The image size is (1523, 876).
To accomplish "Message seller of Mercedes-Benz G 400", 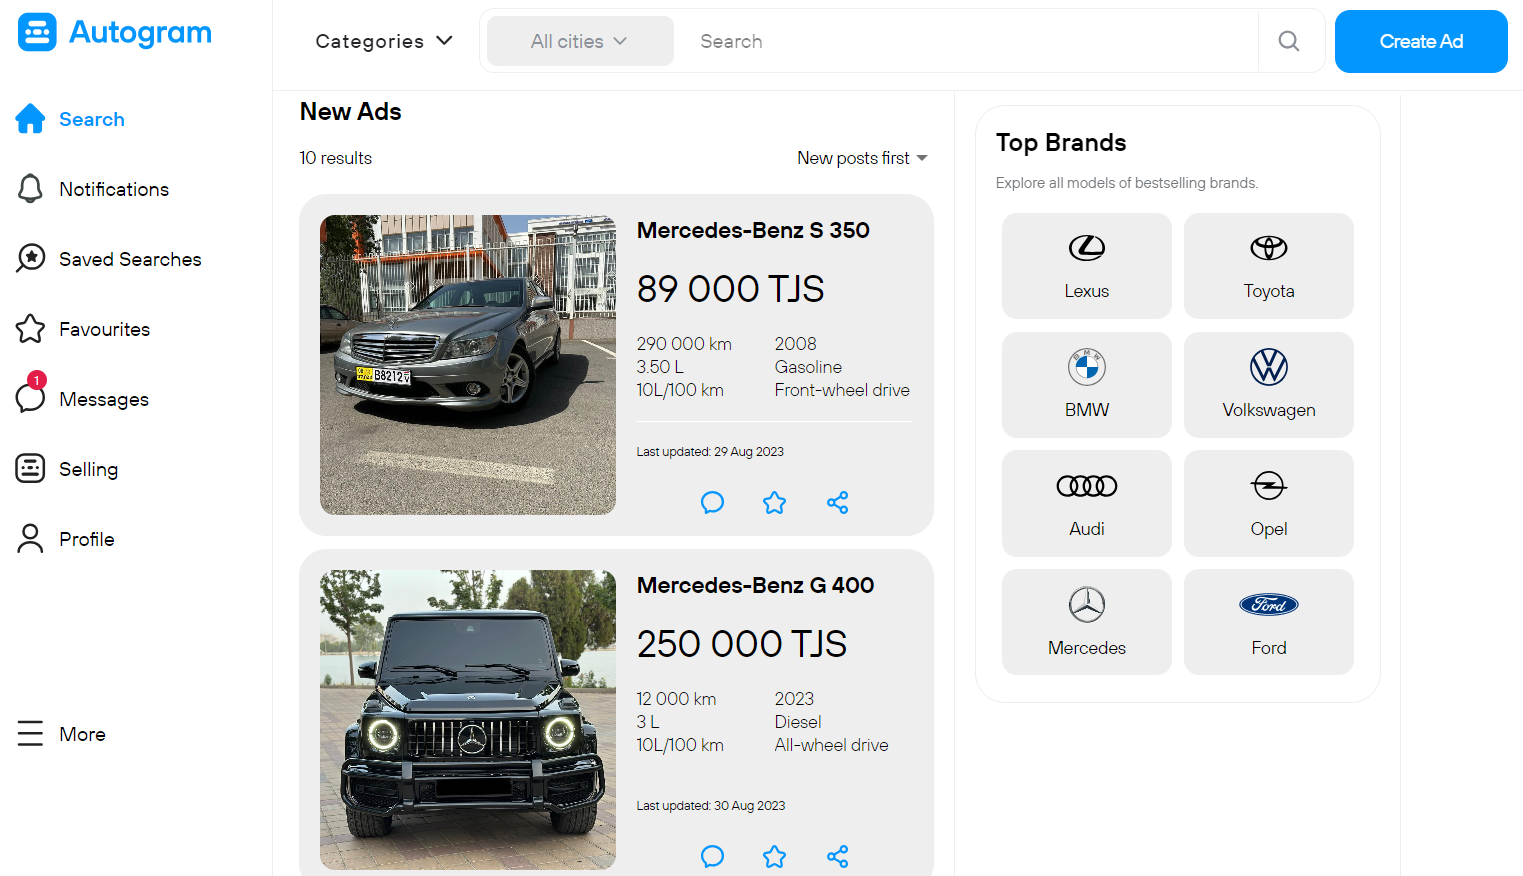I will click(x=712, y=856).
